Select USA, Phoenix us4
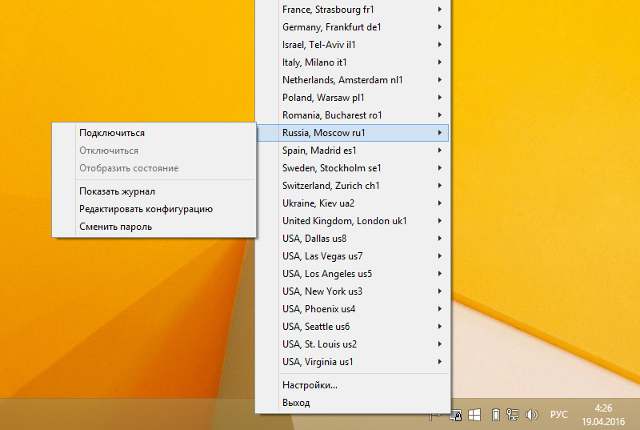Image resolution: width=640 pixels, height=430 pixels. pyautogui.click(x=353, y=309)
